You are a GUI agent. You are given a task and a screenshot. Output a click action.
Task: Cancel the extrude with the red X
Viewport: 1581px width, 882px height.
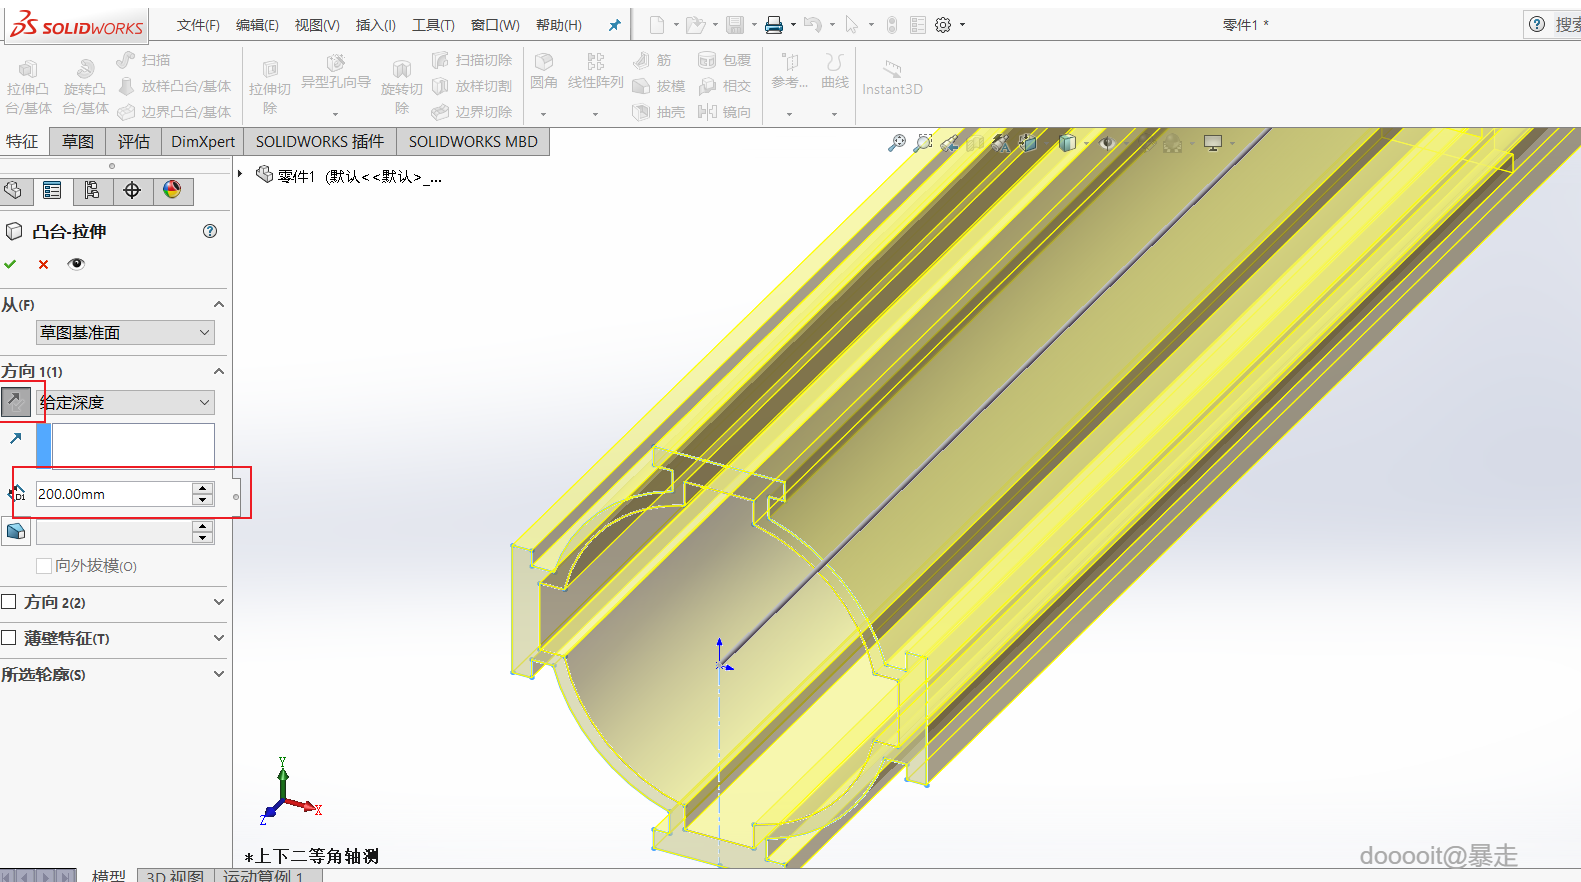(x=43, y=264)
